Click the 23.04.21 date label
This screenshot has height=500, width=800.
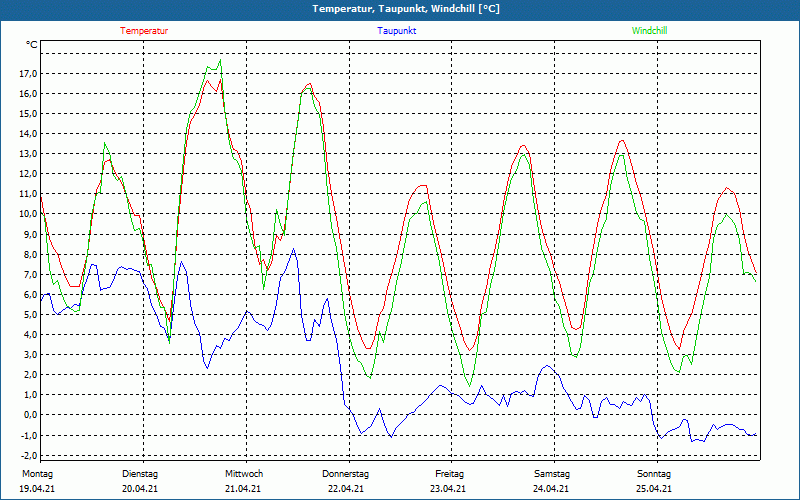coord(448,488)
